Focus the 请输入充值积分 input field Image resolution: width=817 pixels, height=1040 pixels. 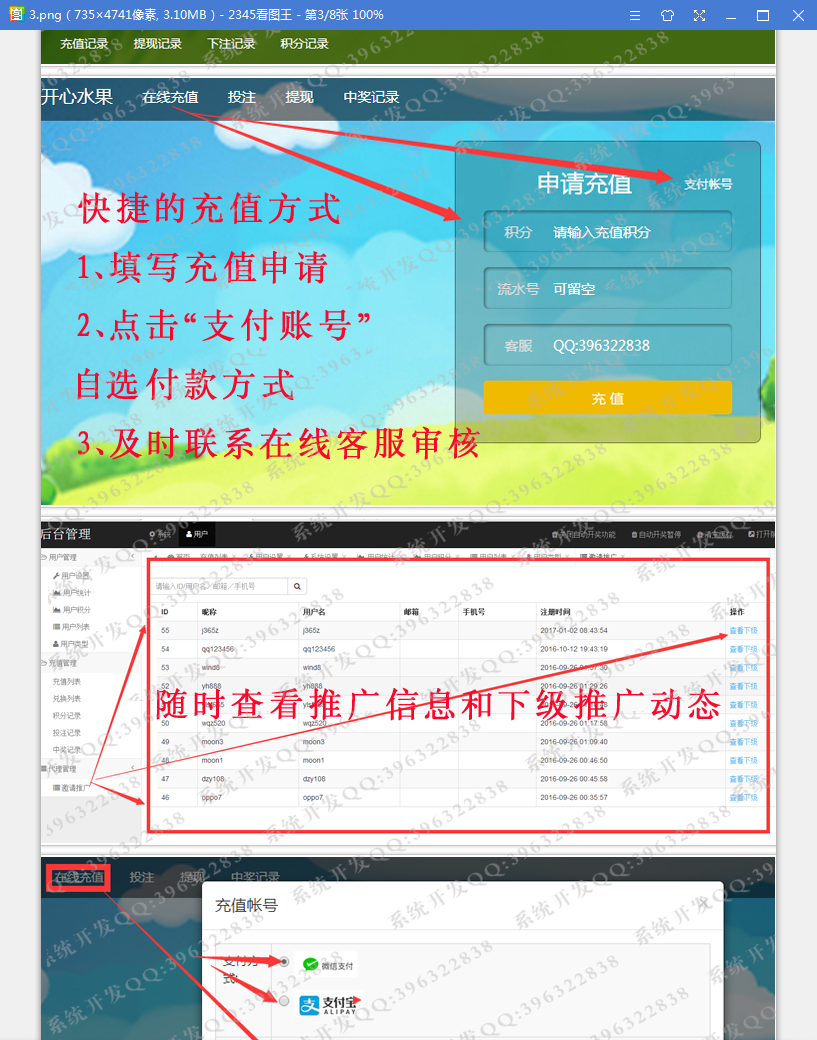coord(607,231)
